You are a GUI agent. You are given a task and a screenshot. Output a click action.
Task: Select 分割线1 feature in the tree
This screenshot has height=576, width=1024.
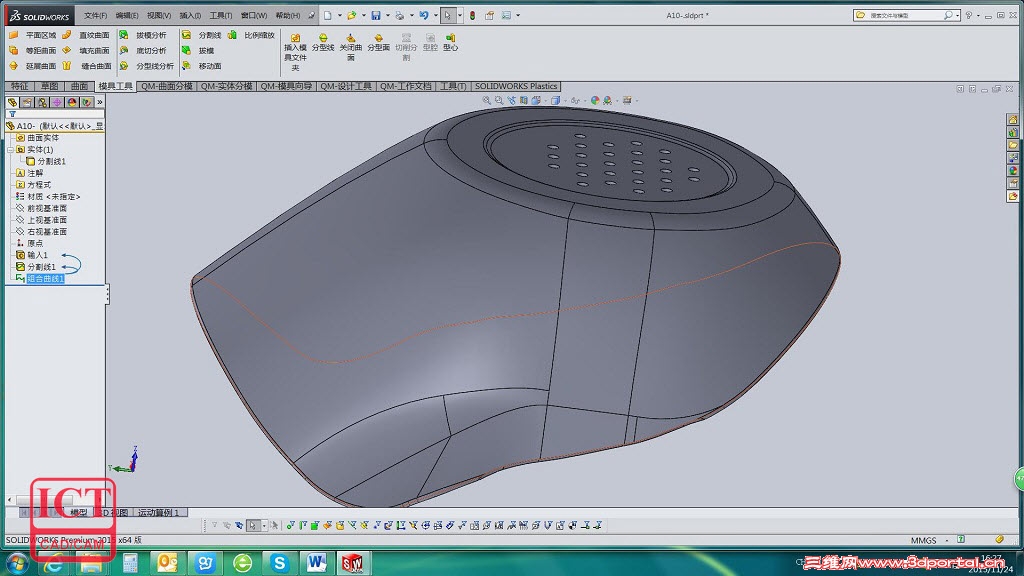click(40, 267)
